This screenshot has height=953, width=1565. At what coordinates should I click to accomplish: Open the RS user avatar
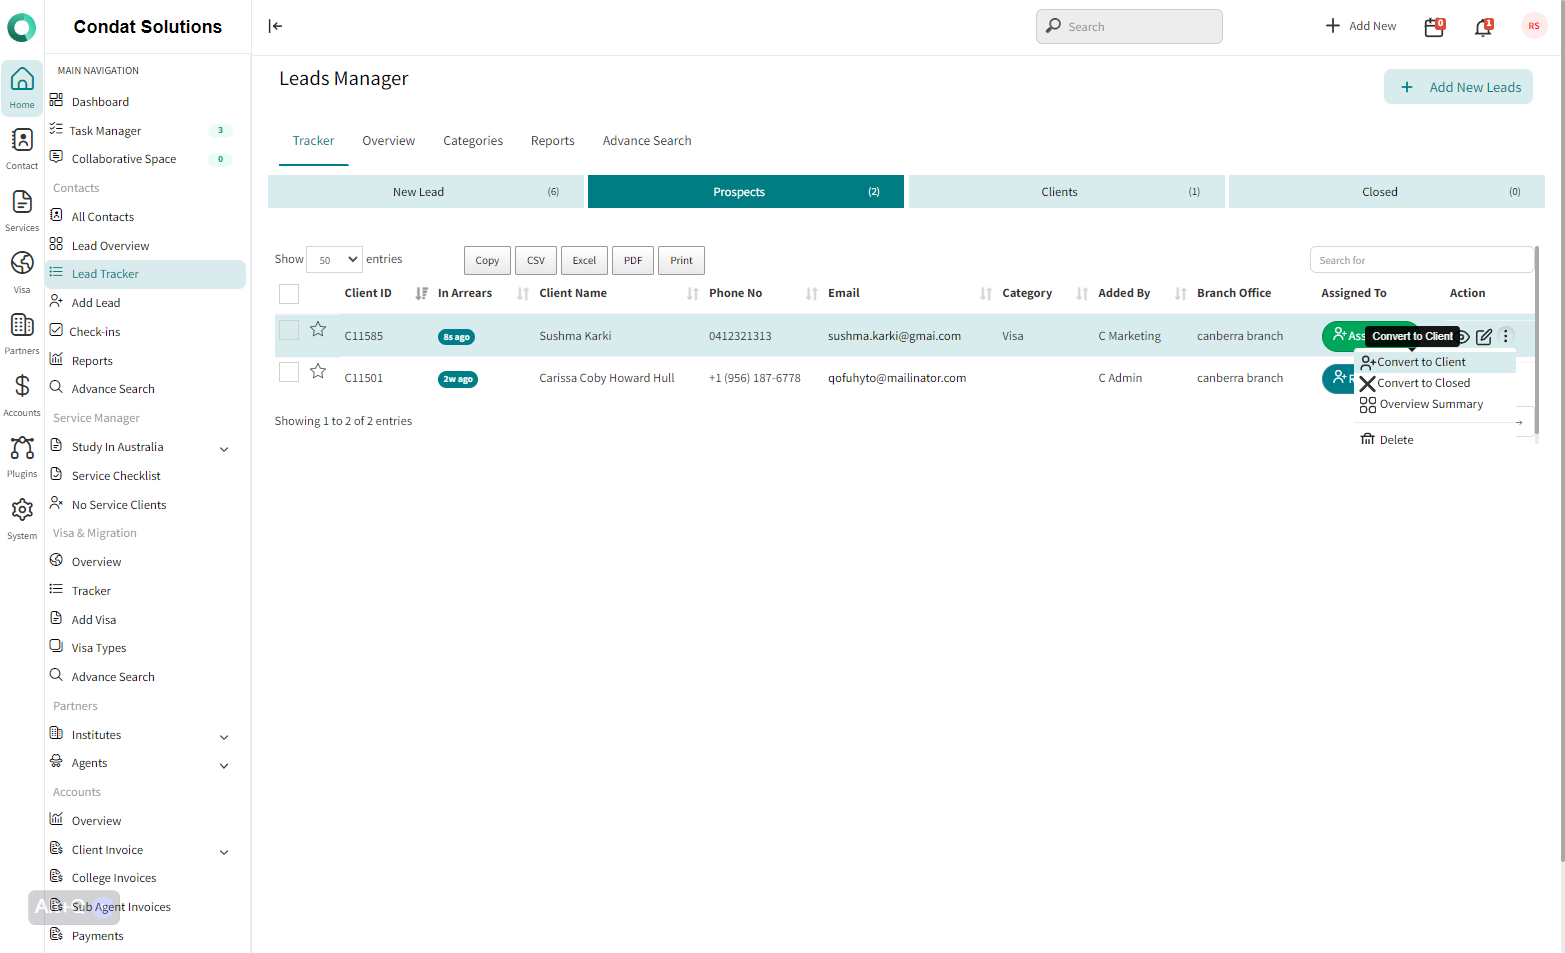click(x=1534, y=26)
